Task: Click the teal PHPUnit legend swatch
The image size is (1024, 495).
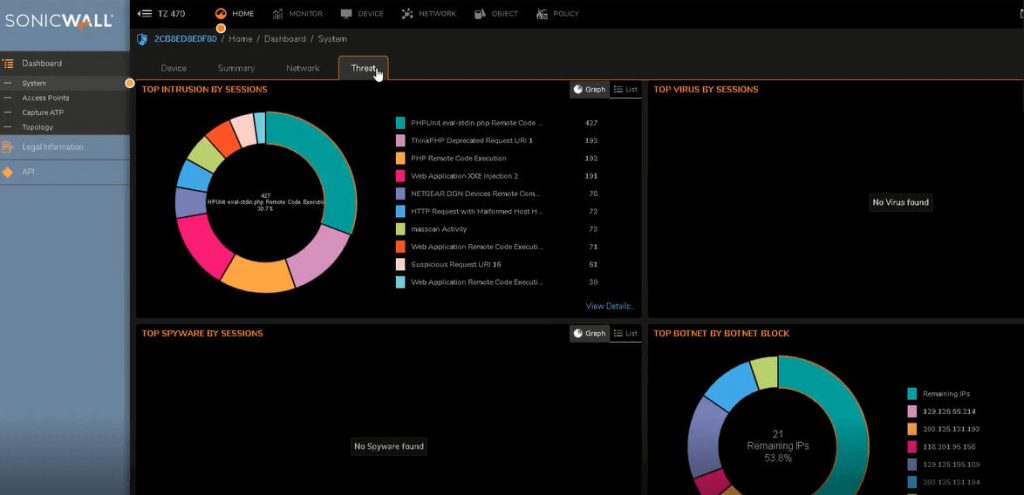Action: (400, 123)
